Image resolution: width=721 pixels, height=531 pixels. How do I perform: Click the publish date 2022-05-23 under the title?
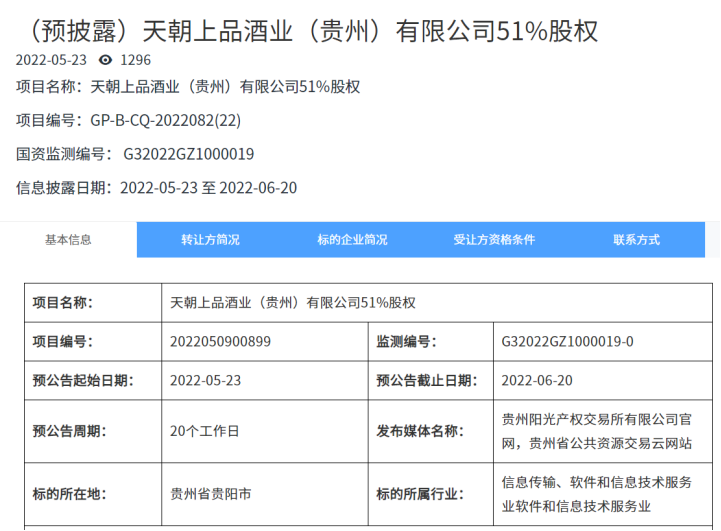[51, 60]
